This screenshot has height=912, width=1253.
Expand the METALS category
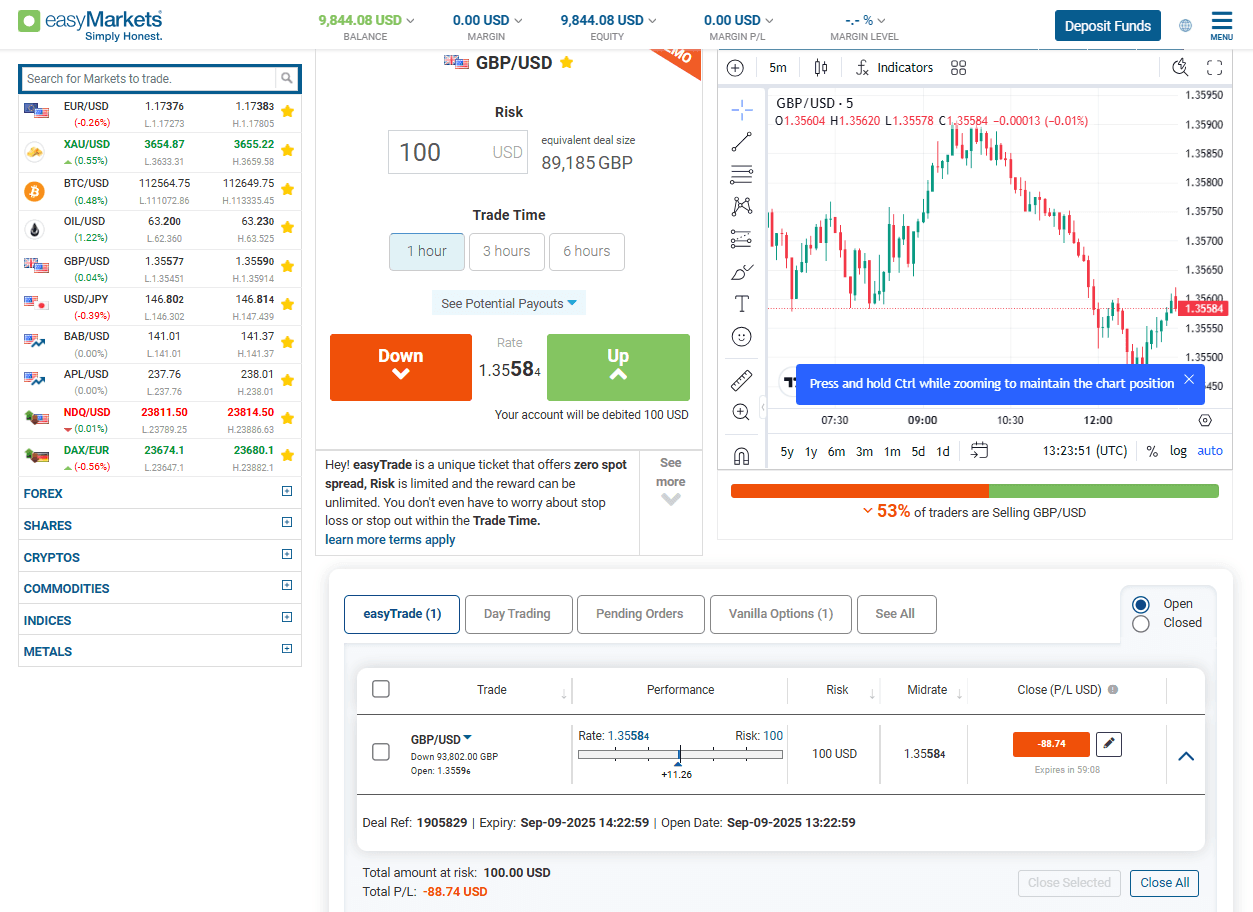pos(287,648)
